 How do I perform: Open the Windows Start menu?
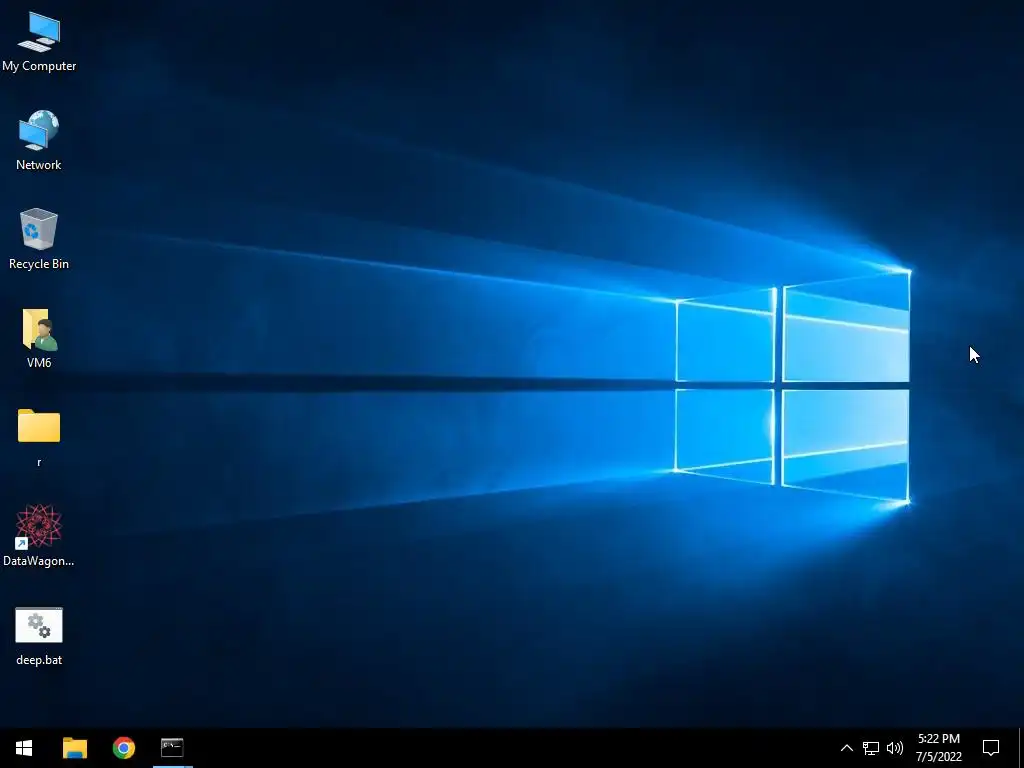coord(24,748)
